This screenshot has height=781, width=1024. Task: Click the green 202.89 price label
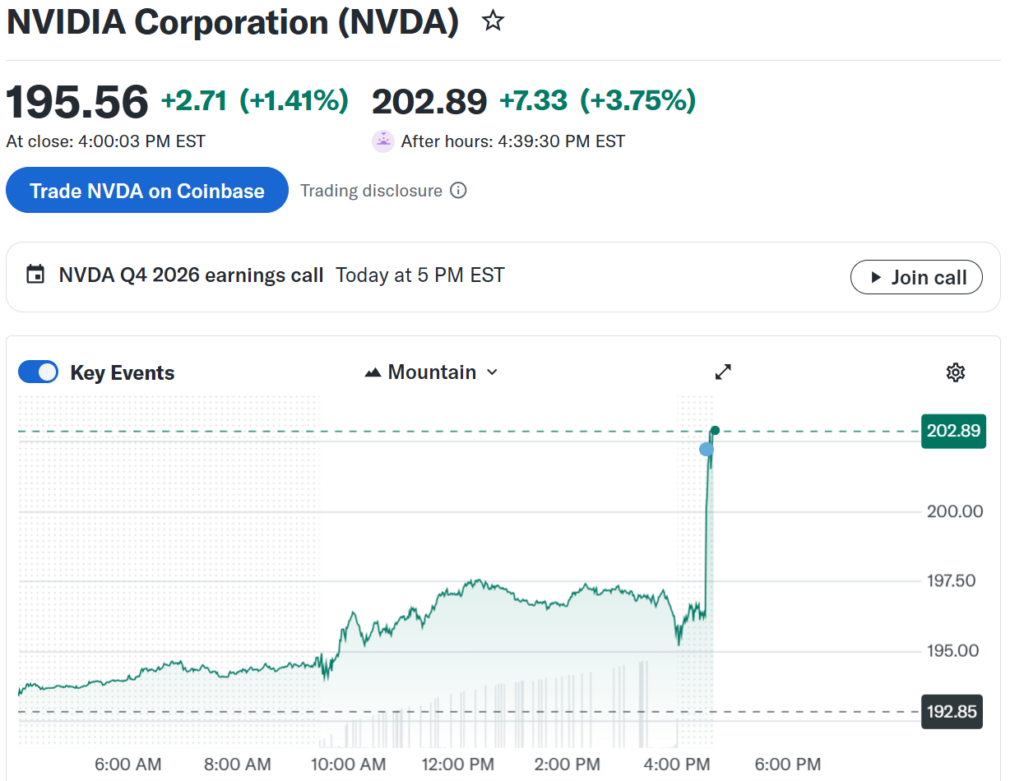(x=954, y=431)
